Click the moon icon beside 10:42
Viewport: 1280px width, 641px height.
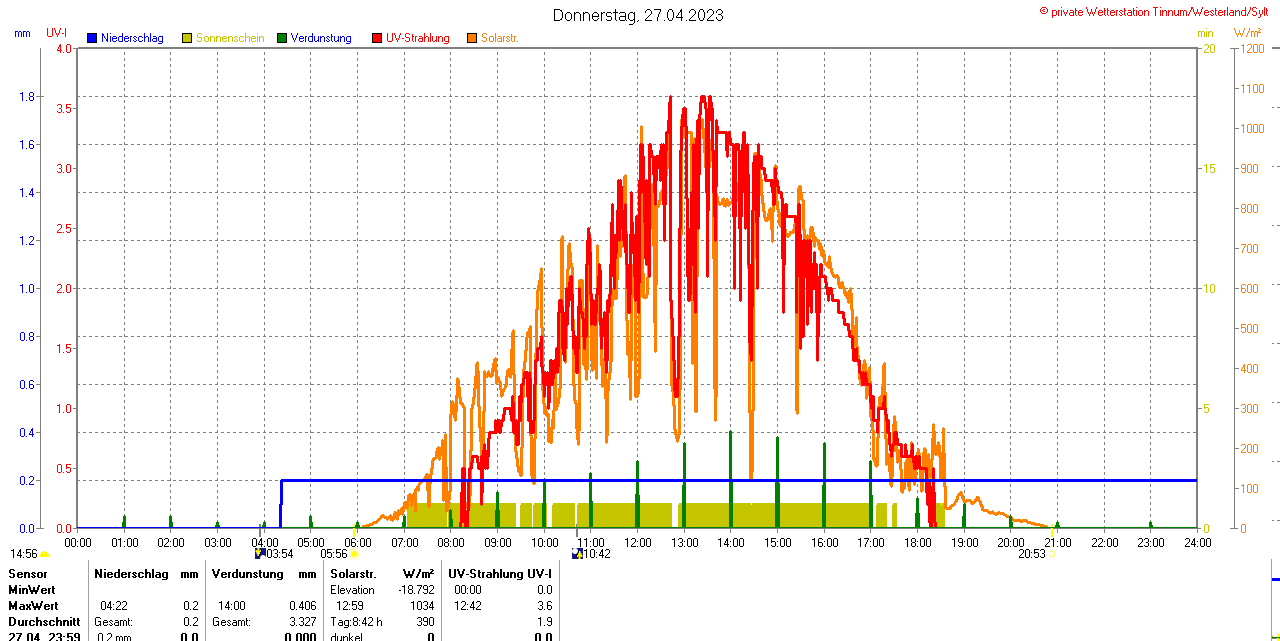577,553
